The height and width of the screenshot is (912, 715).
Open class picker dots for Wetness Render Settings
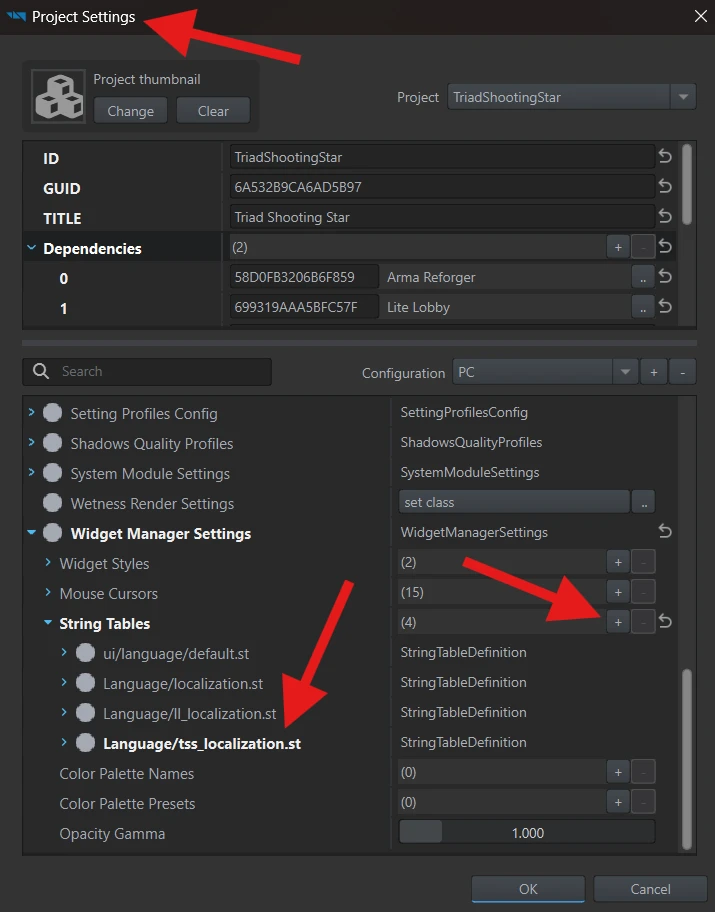click(643, 503)
